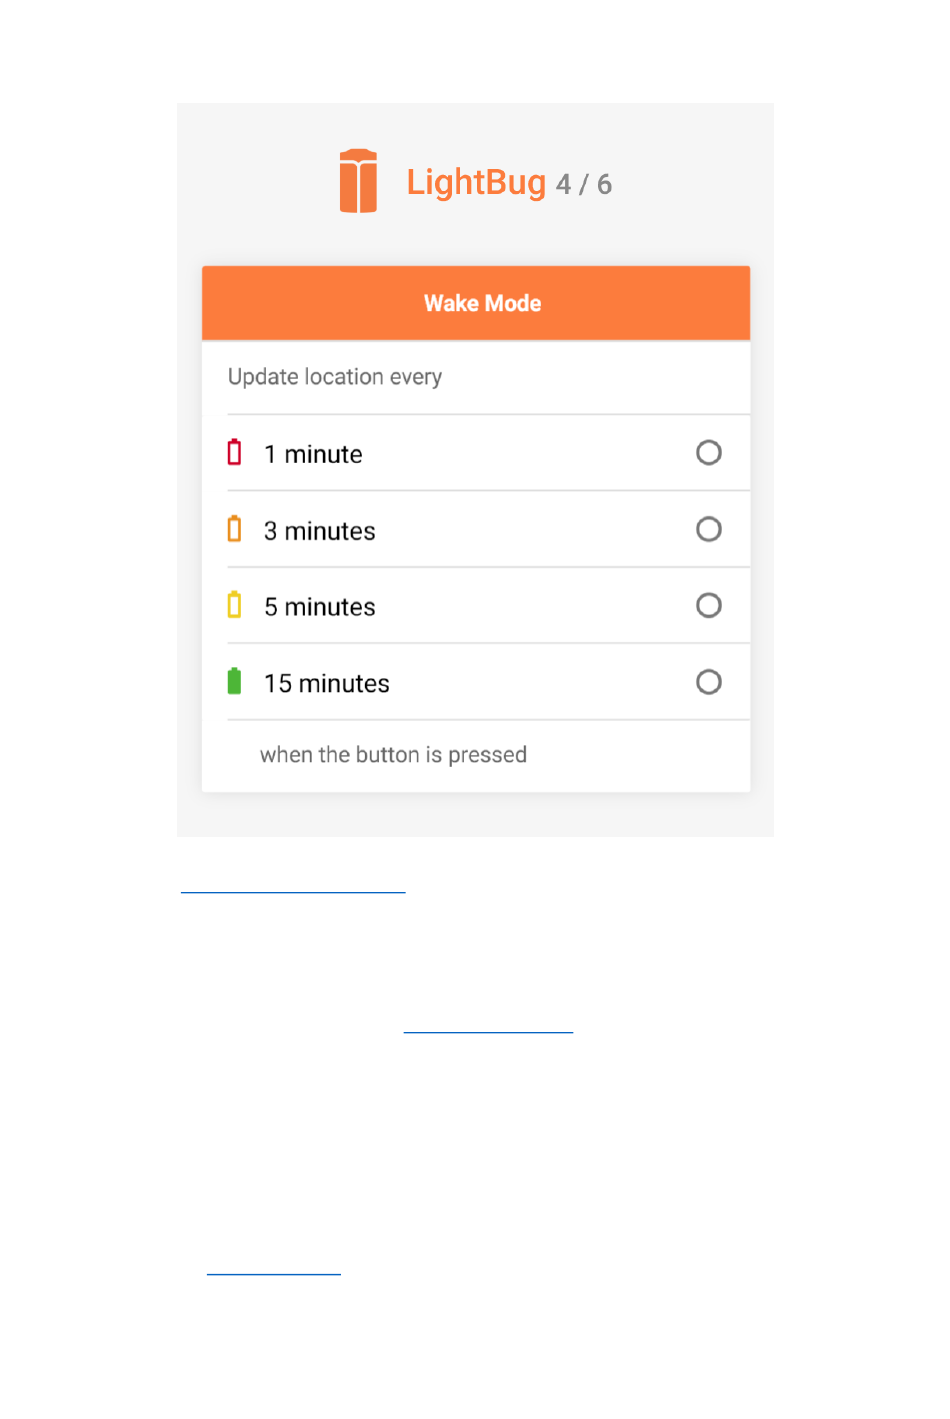The width and height of the screenshot is (950, 1419).
Task: Click the orange Wake Mode header
Action: click(x=476, y=303)
